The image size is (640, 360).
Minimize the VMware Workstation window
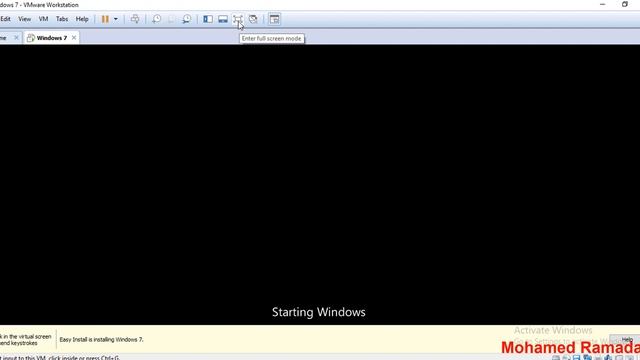[602, 4]
